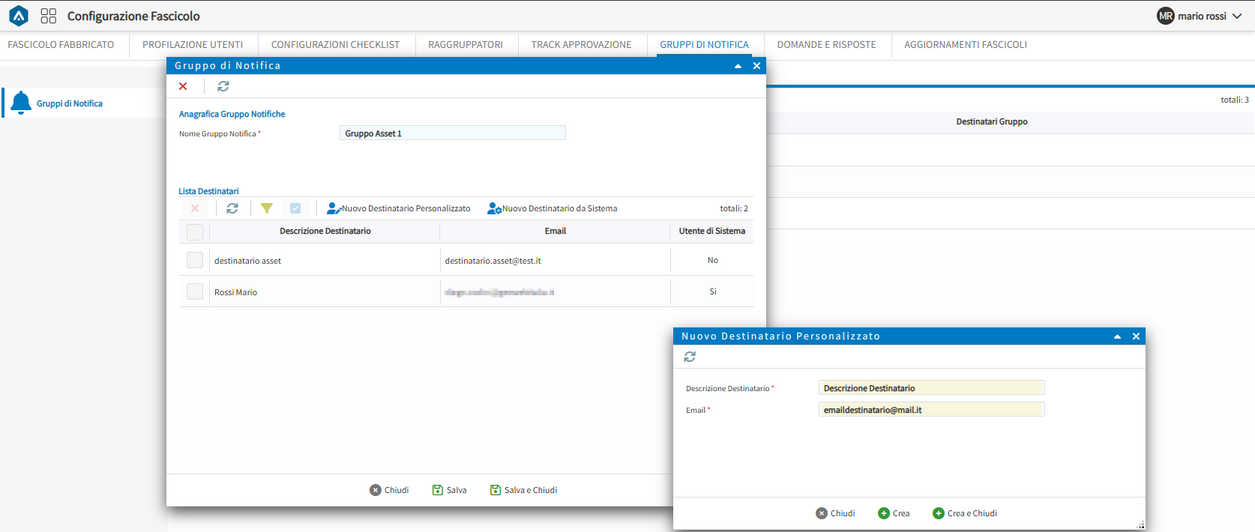Open the filter in Lista Destinatari toolbar
Image resolution: width=1255 pixels, height=532 pixels.
pos(266,209)
